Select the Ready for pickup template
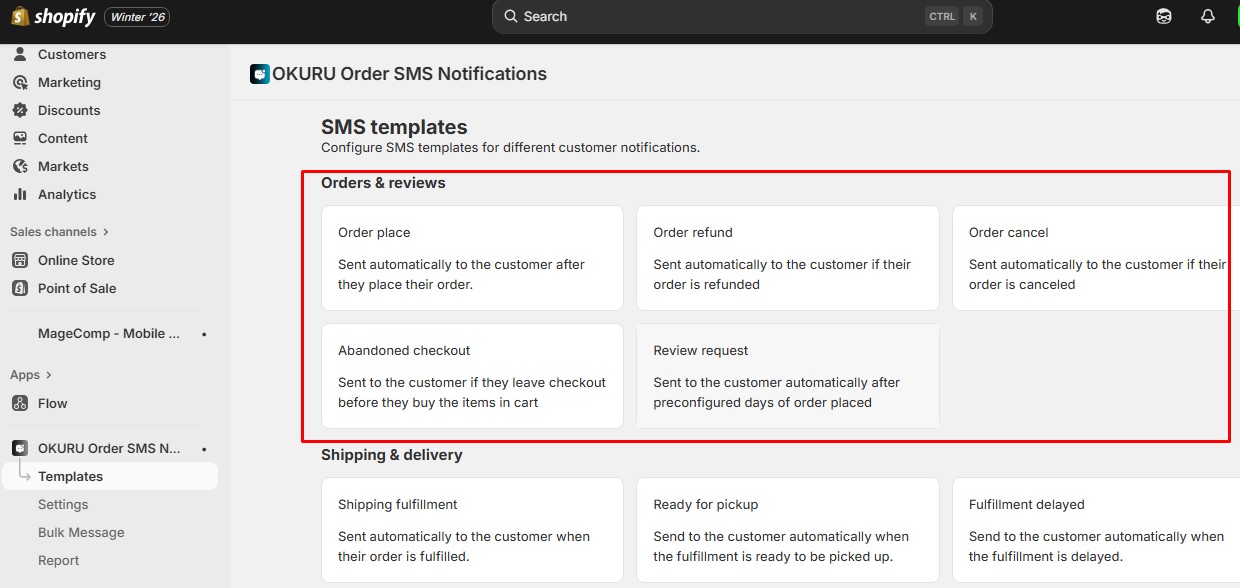1240x588 pixels. [x=787, y=530]
